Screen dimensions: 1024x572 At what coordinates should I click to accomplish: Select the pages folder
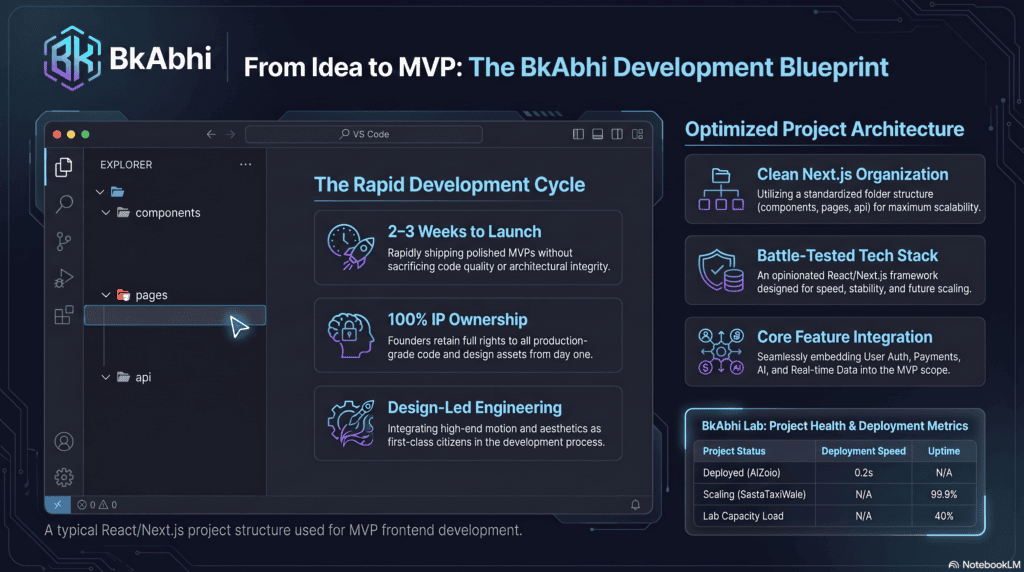(152, 295)
